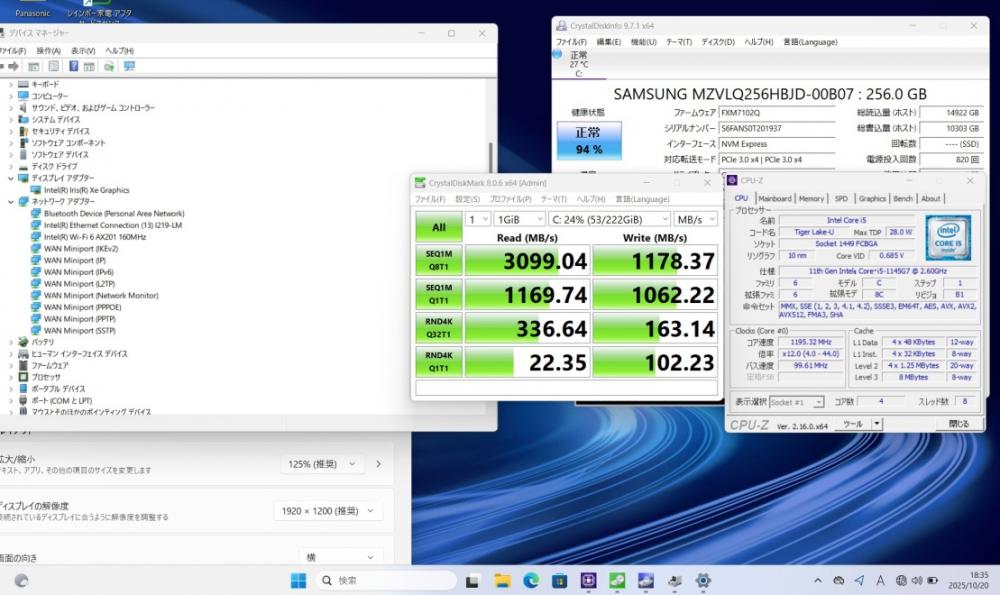Expand the キーボード device category
This screenshot has width=1000, height=595.
[11, 84]
